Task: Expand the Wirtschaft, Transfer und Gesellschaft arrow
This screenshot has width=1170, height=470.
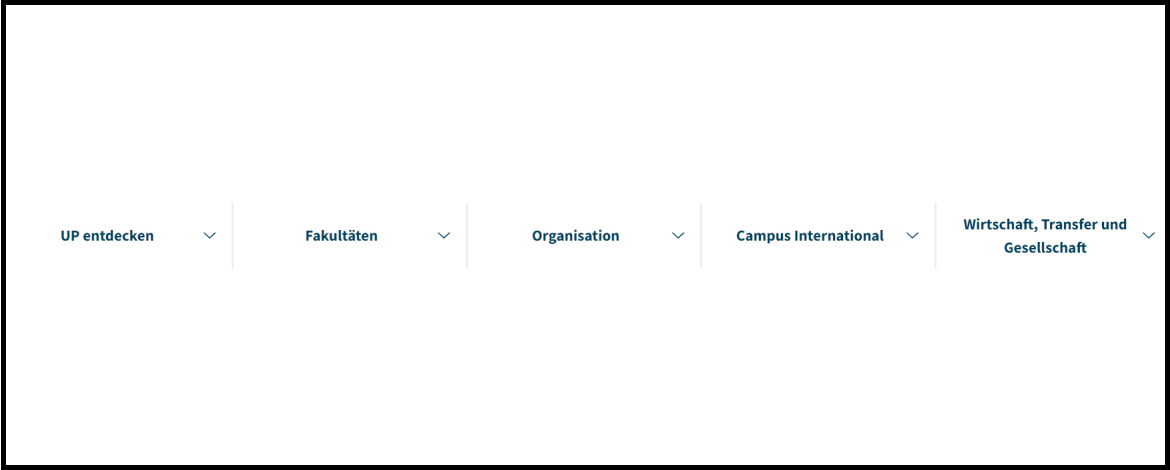Action: 1148,236
